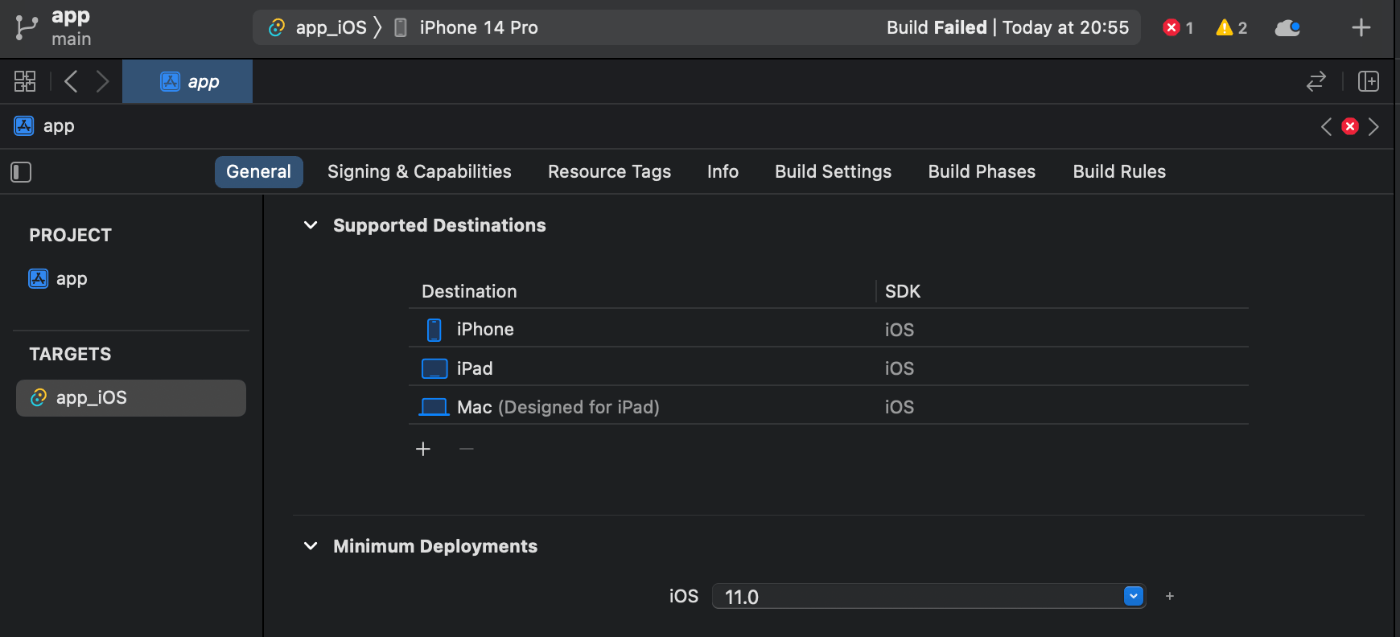Click the red error icon in jump bar
1400x637 pixels.
point(1350,127)
